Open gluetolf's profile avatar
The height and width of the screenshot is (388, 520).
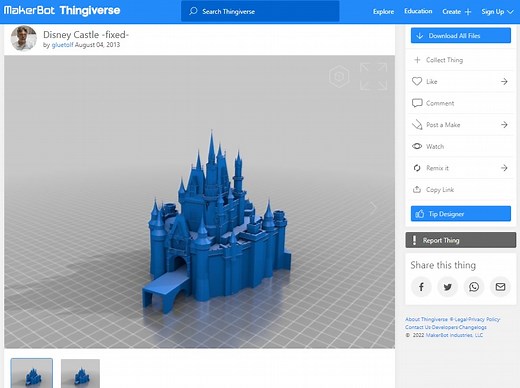coord(24,38)
